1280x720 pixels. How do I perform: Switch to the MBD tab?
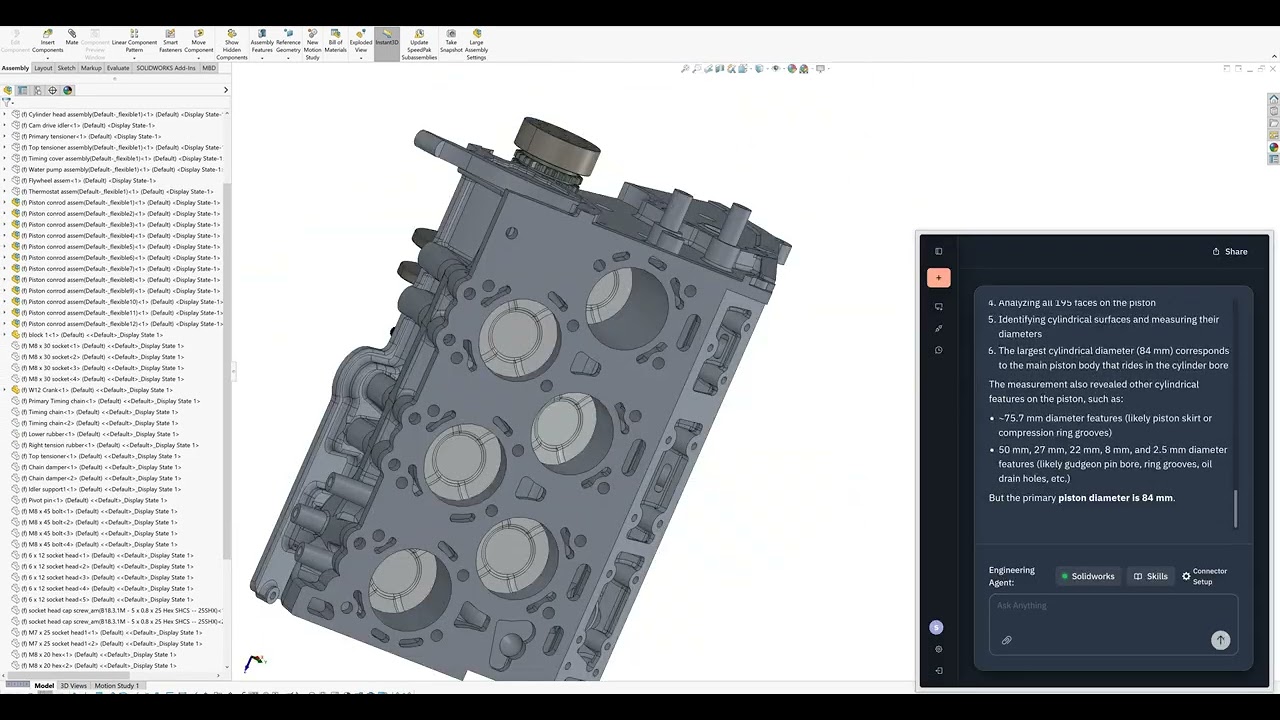click(x=209, y=68)
